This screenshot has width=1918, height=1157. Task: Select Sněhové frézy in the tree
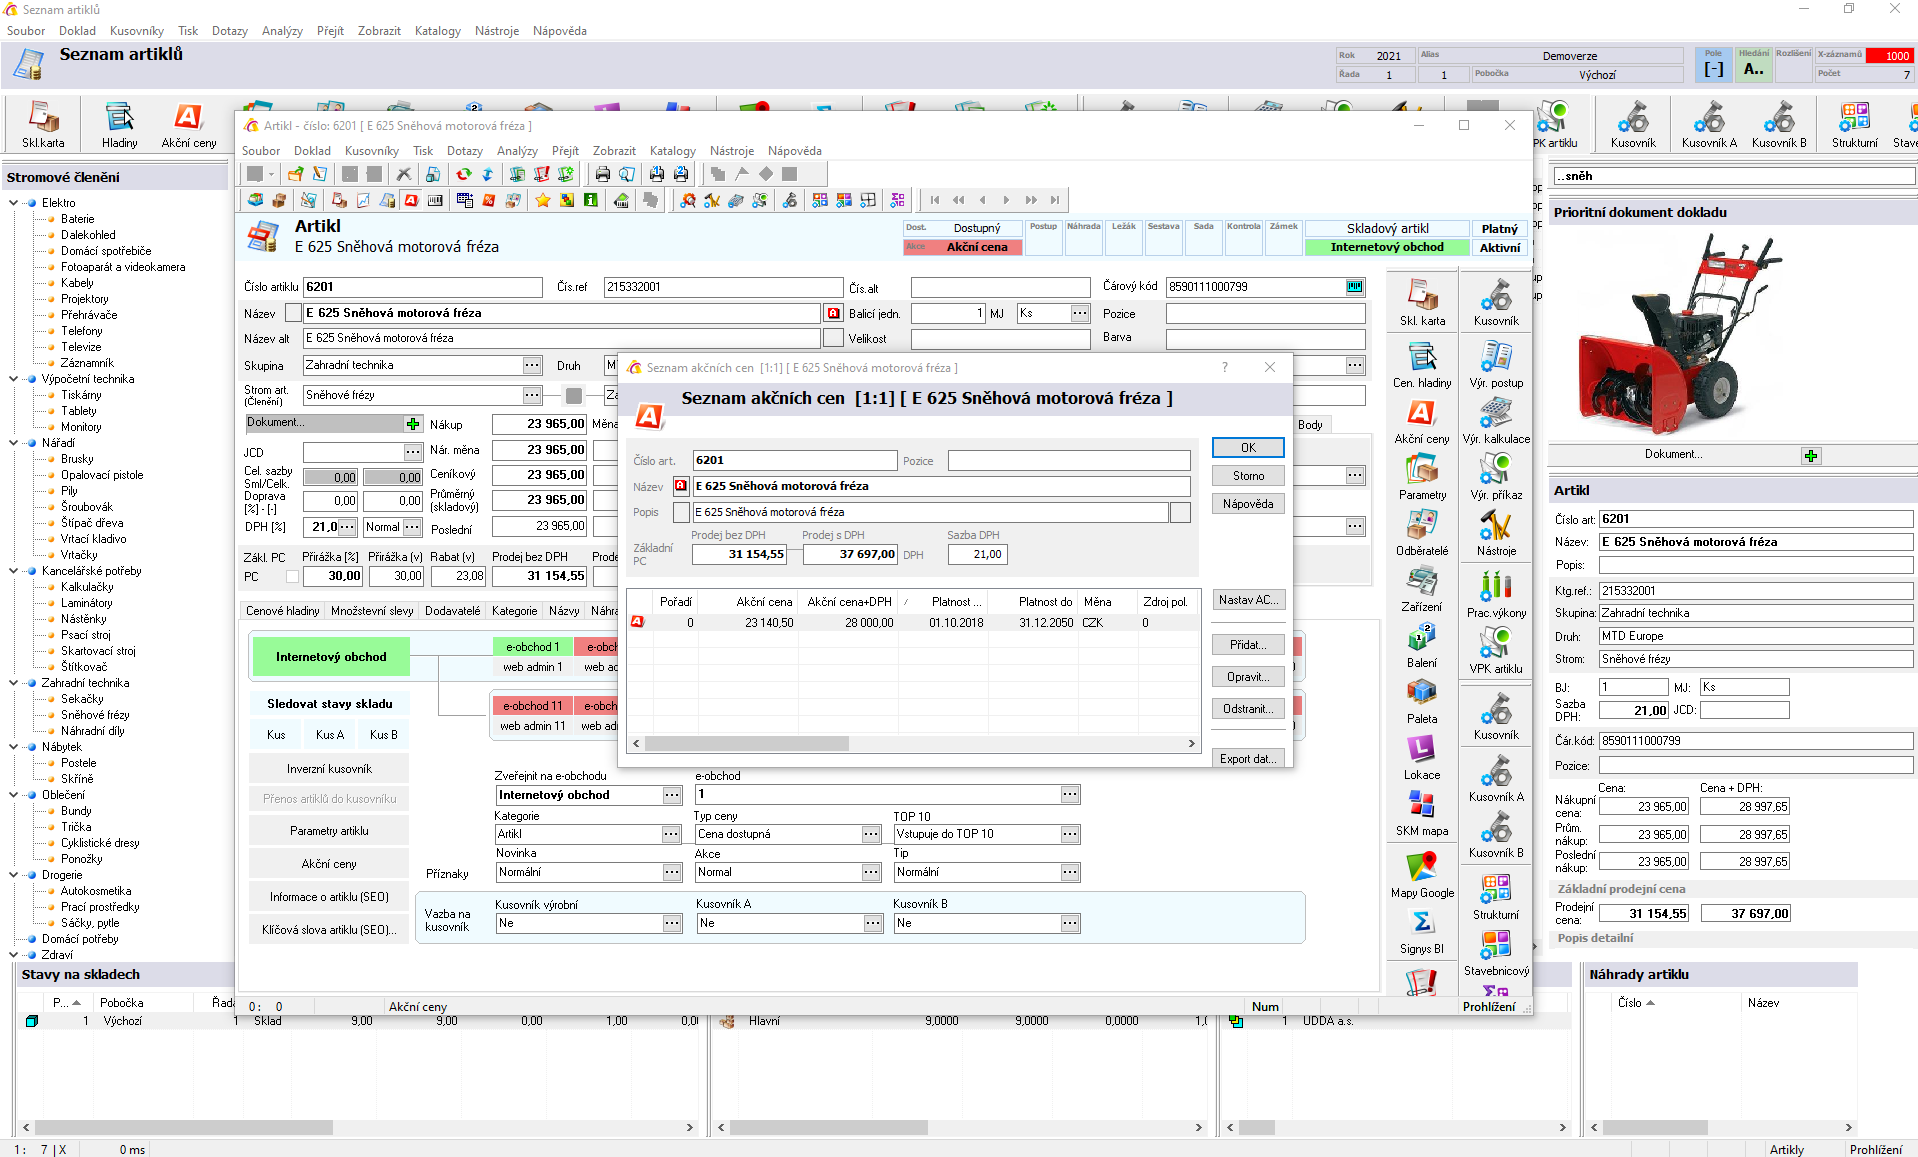click(94, 715)
